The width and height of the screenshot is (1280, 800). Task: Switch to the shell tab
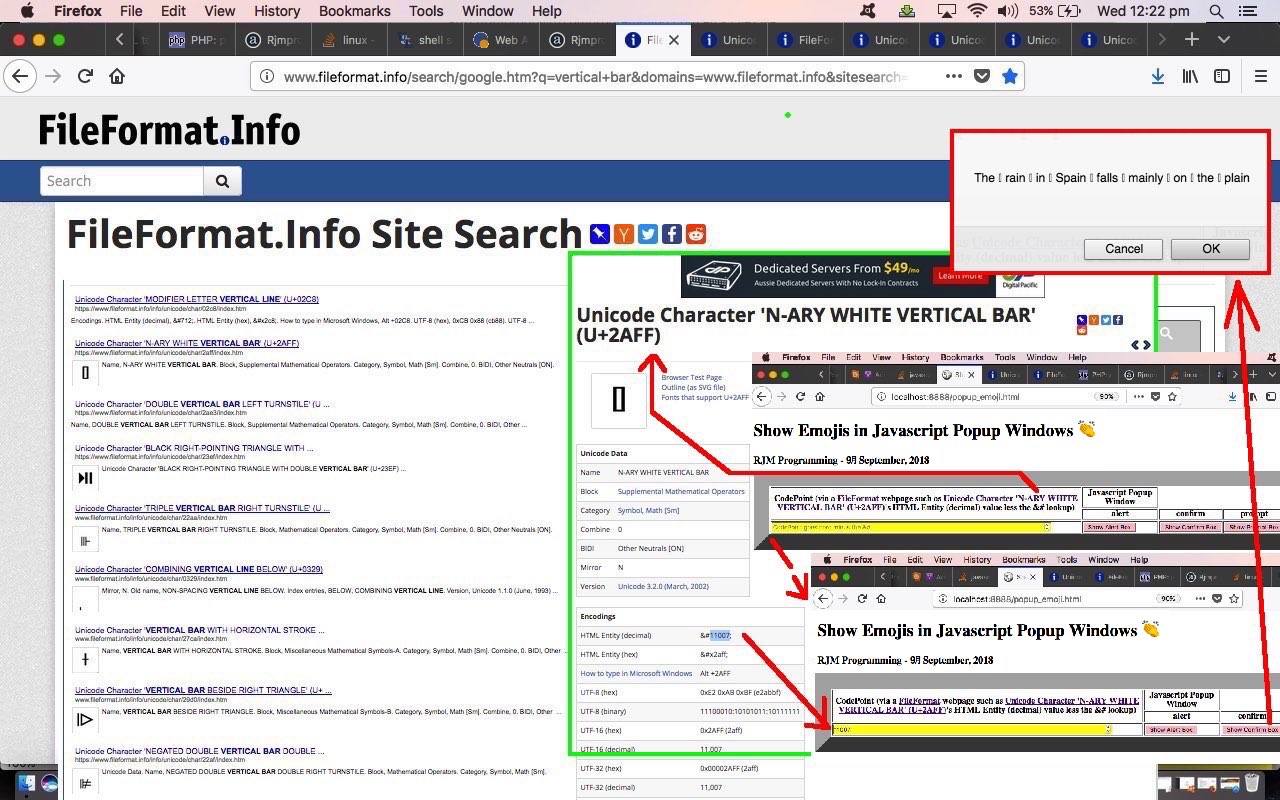click(x=426, y=40)
